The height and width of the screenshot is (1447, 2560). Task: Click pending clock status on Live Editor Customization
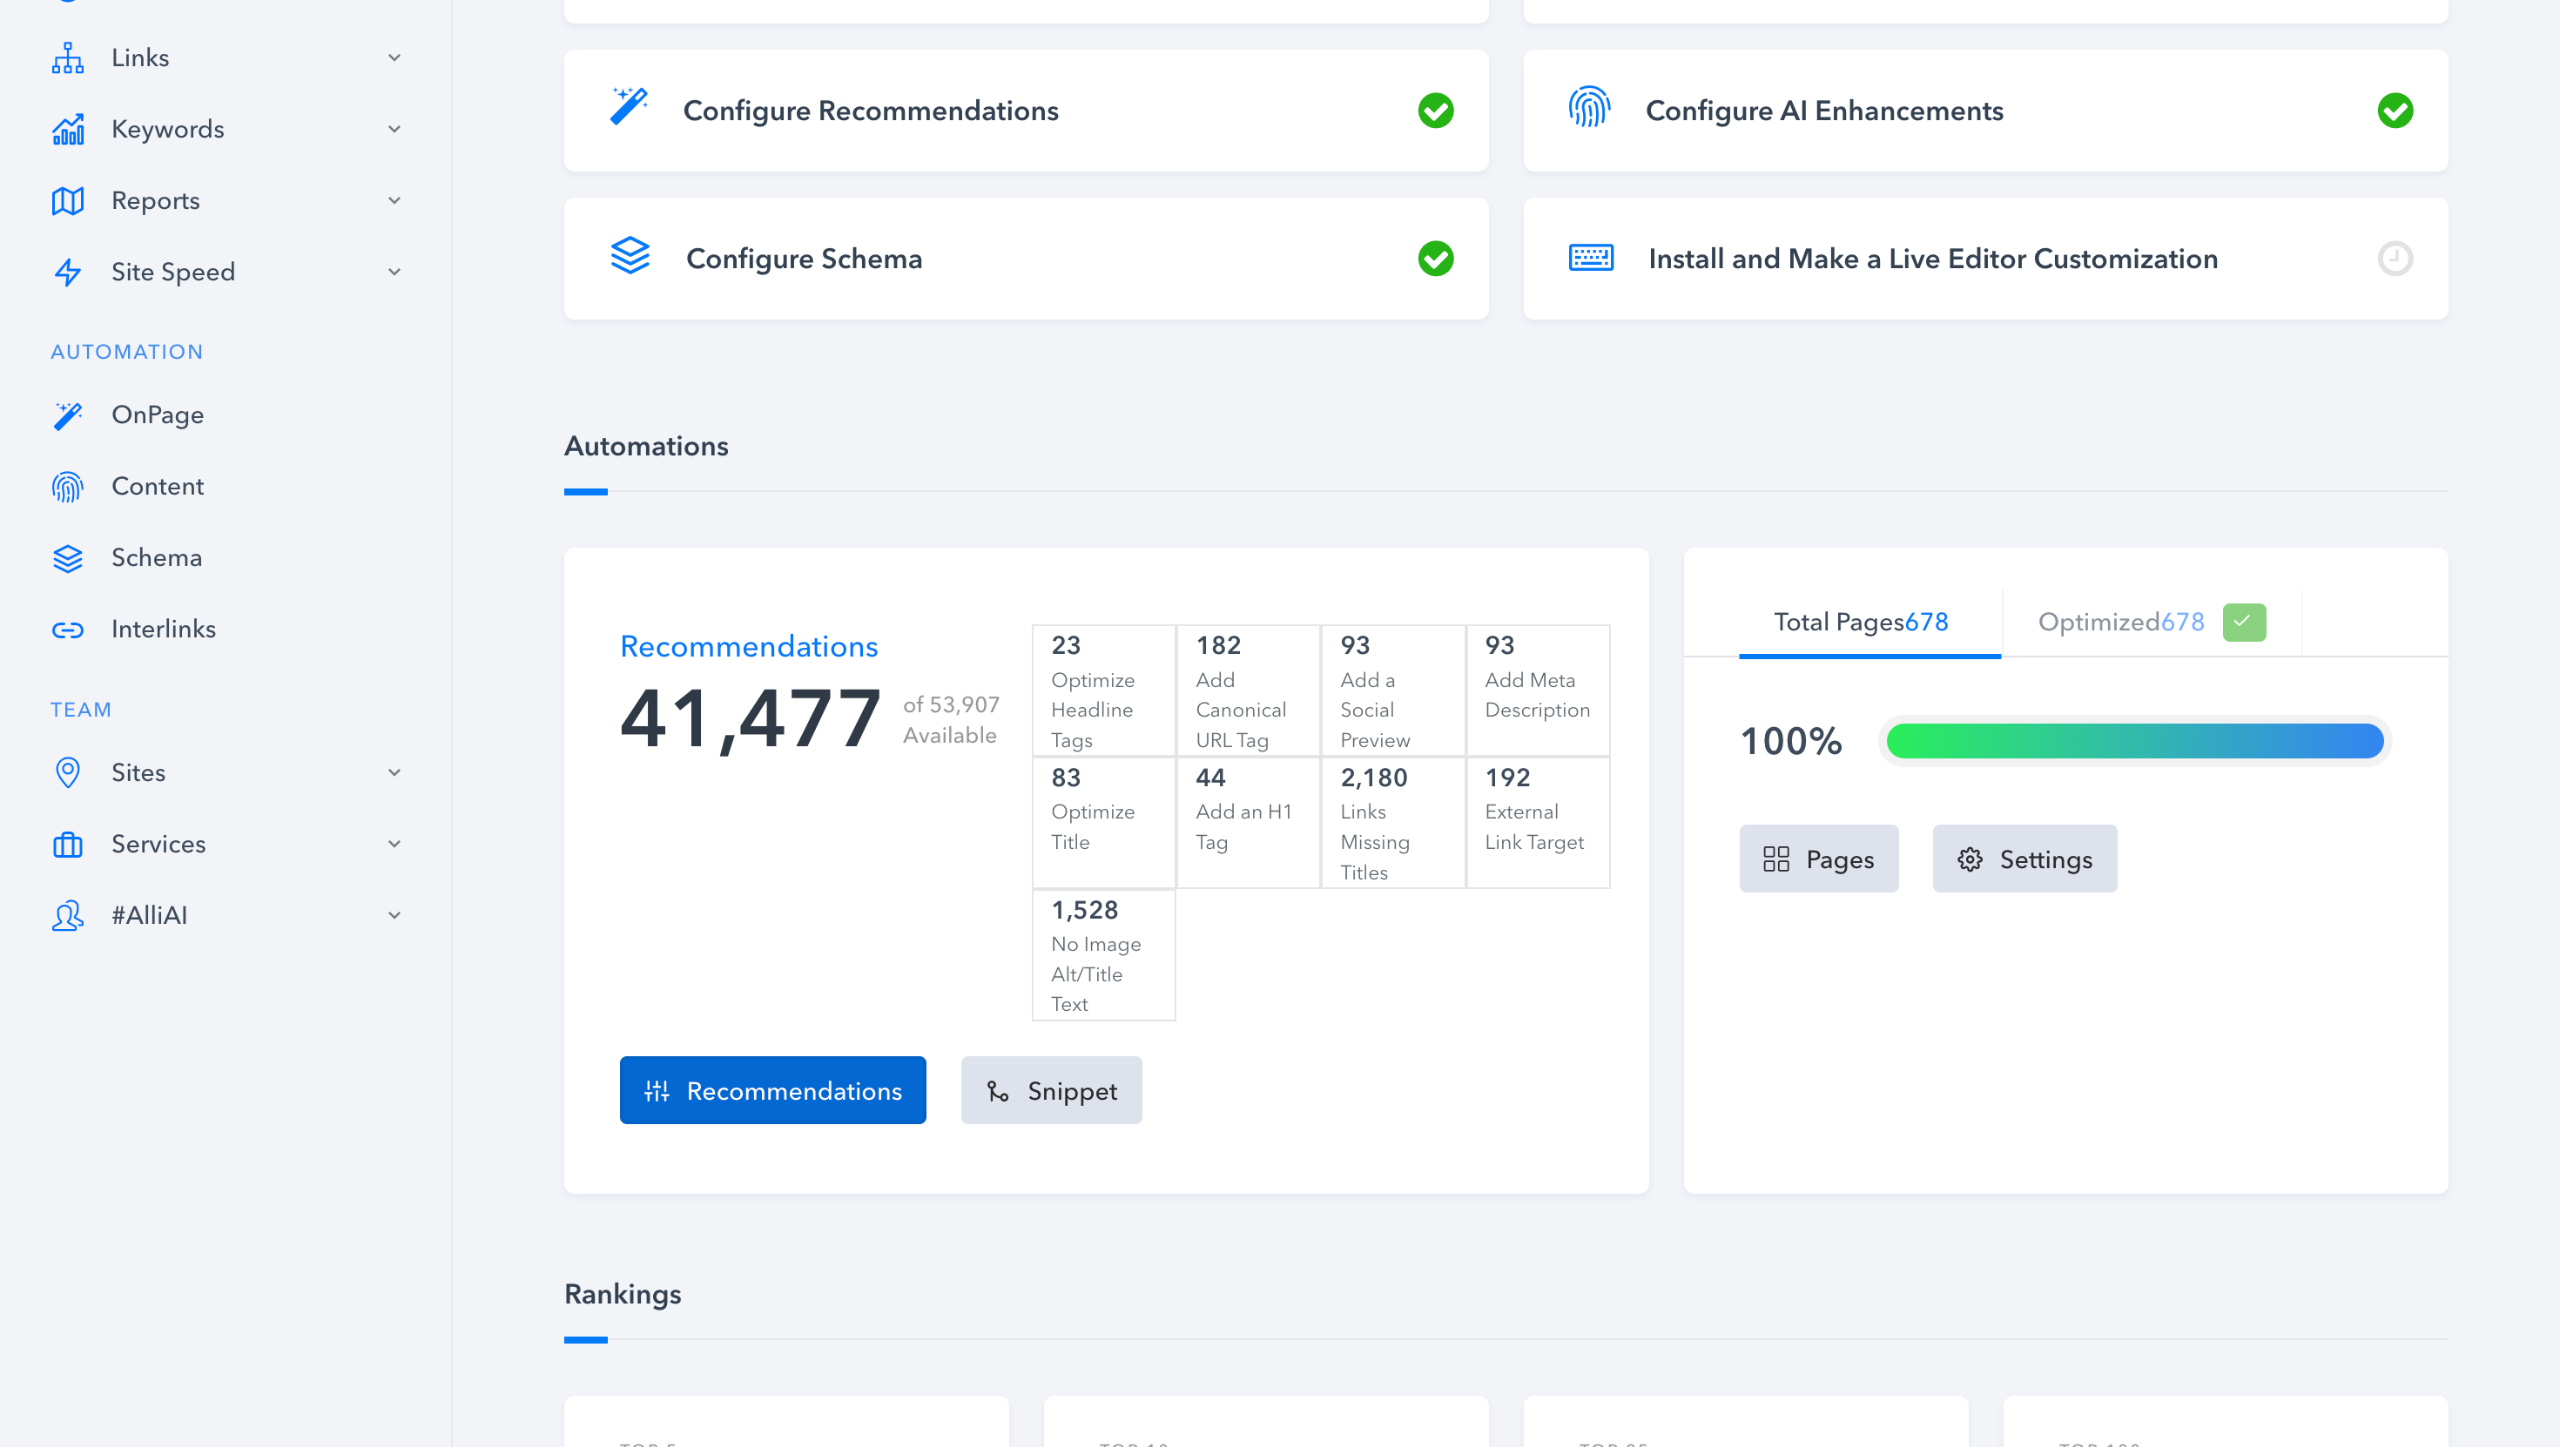coord(2394,259)
